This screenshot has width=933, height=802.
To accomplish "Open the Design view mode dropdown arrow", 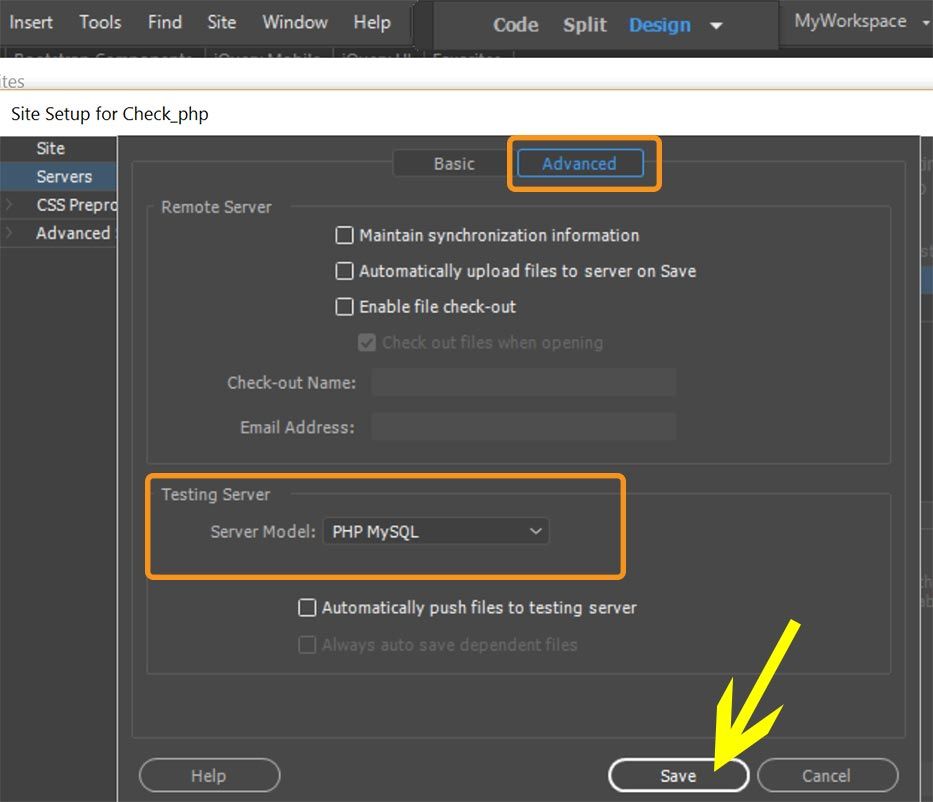I will click(x=716, y=26).
